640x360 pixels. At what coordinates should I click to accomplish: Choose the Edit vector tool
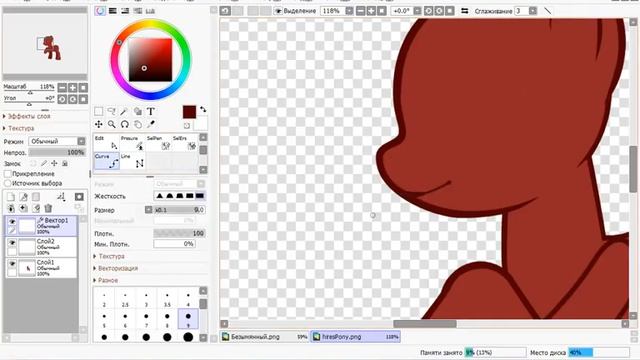107,143
